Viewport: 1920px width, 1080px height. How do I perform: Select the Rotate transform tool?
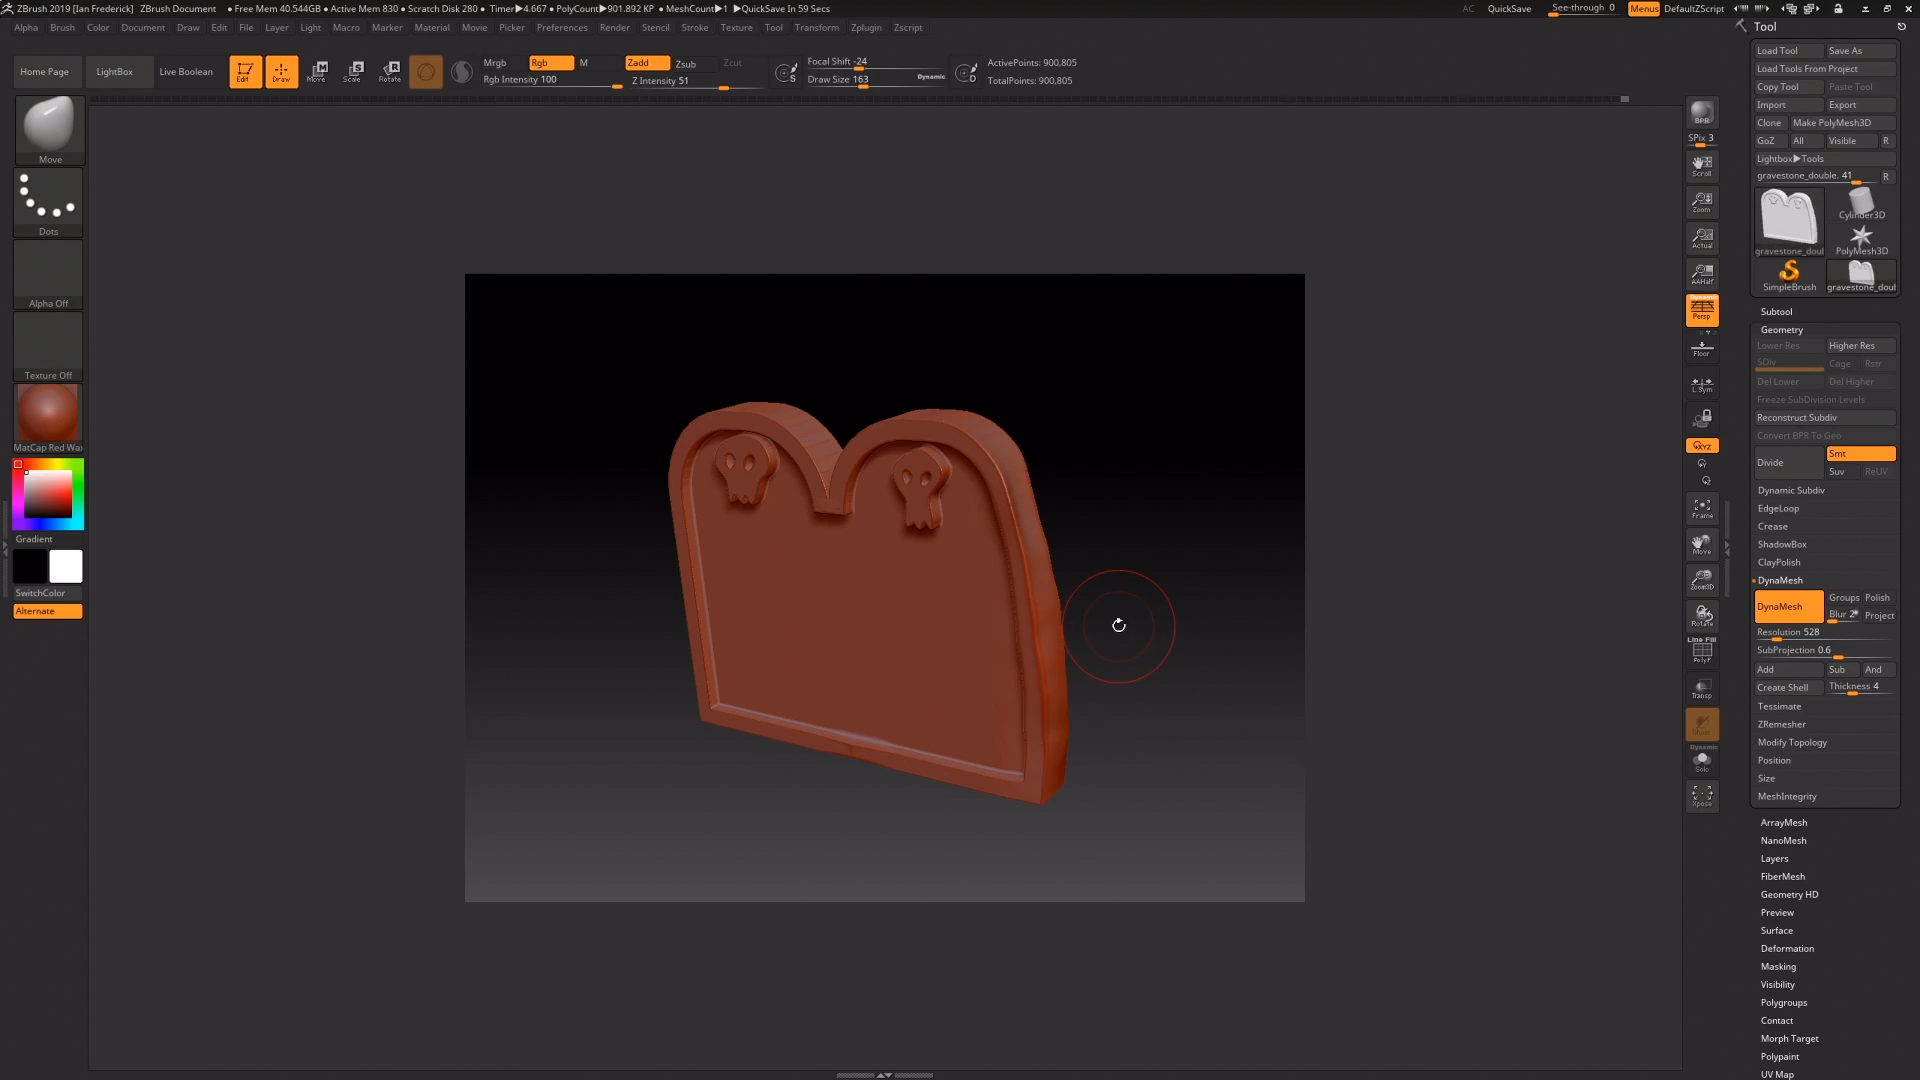tap(390, 71)
